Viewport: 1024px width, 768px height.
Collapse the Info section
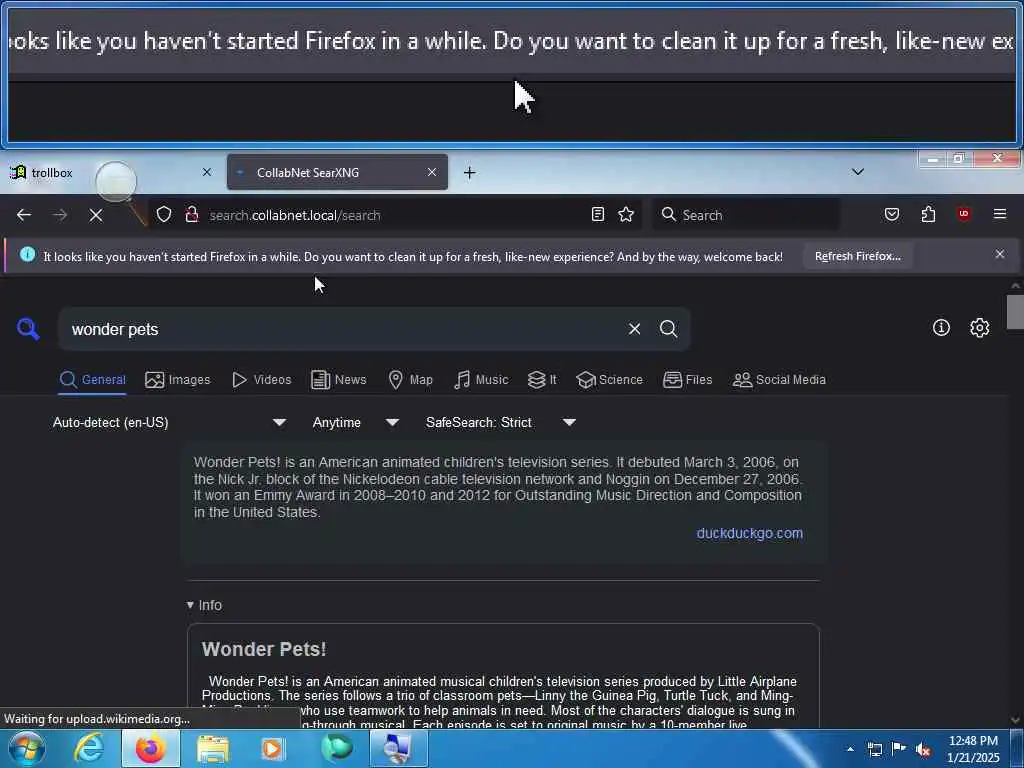click(x=204, y=605)
